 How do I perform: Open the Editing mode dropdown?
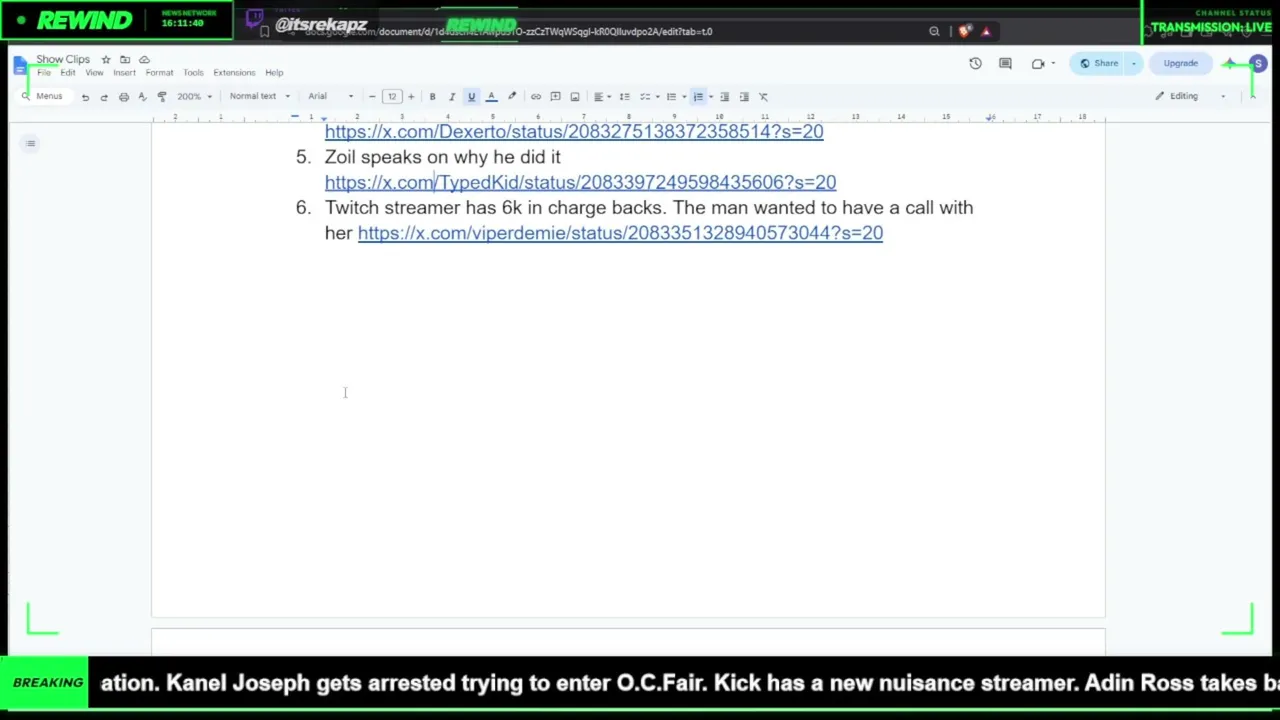click(x=1190, y=97)
